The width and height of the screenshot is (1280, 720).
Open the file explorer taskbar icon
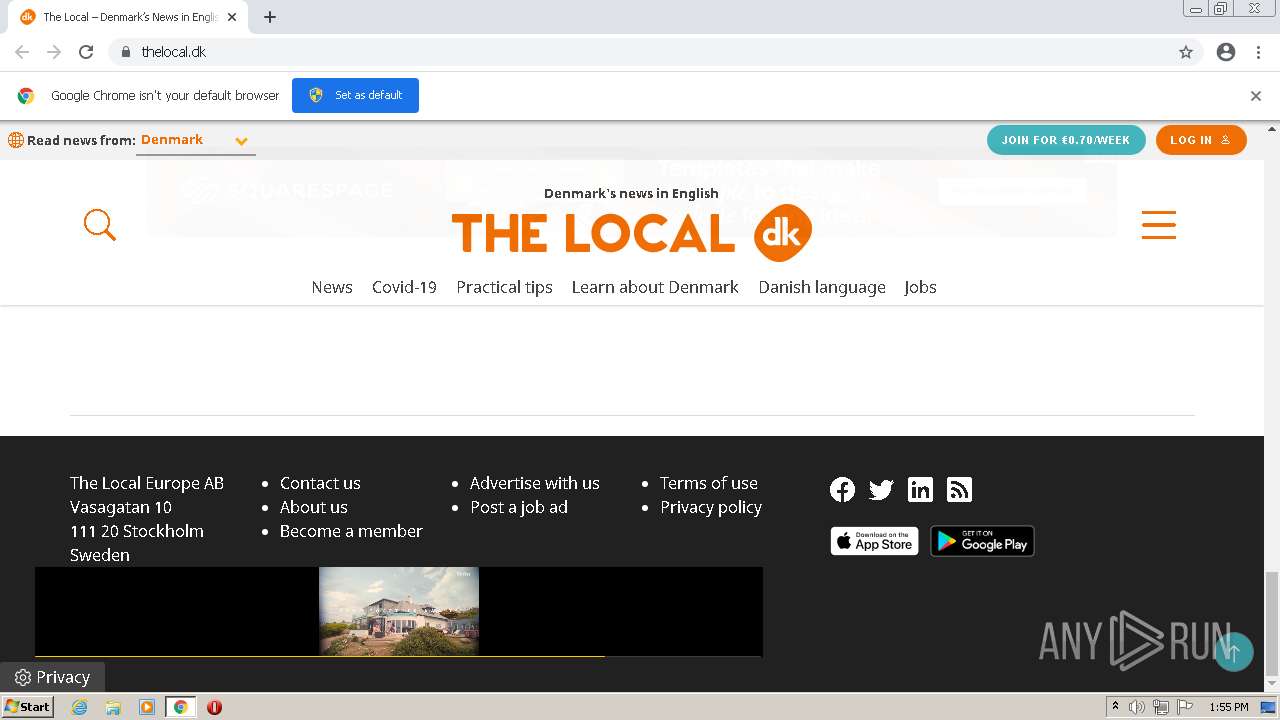pos(113,707)
